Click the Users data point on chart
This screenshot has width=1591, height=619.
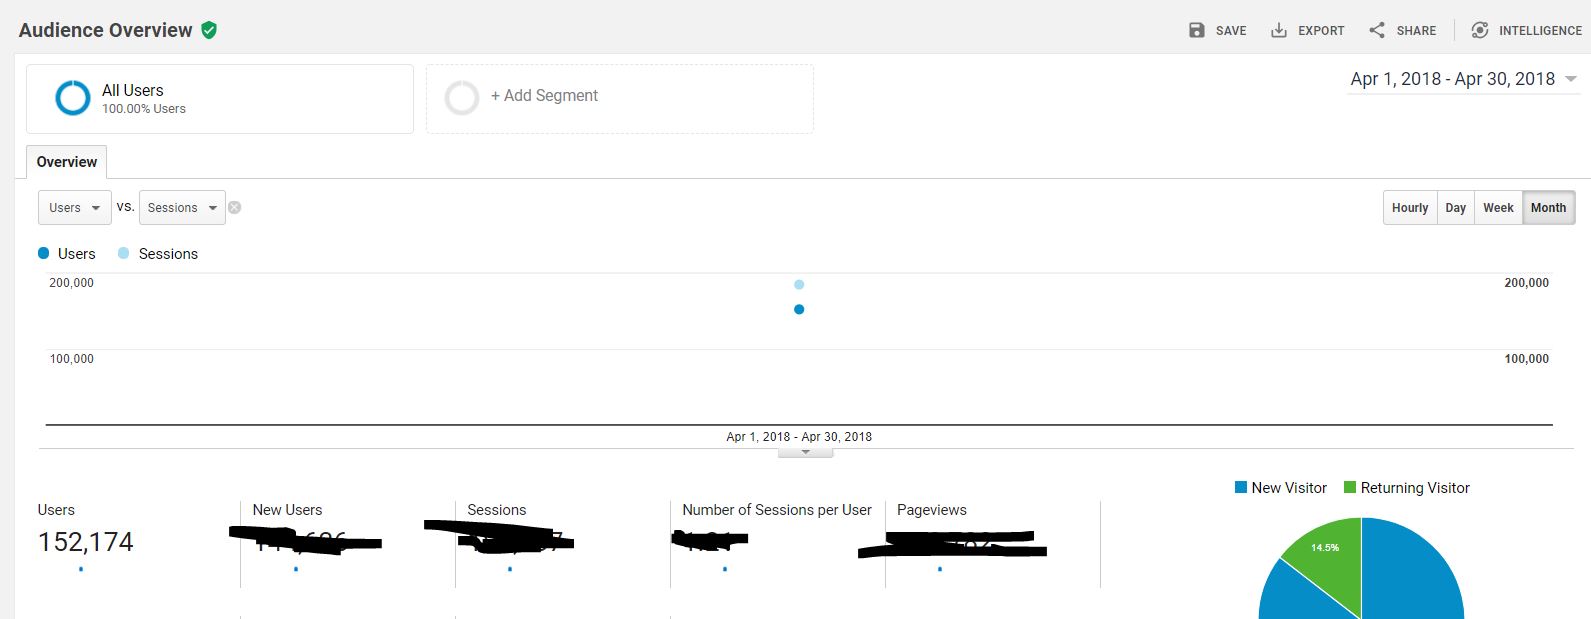pyautogui.click(x=799, y=309)
